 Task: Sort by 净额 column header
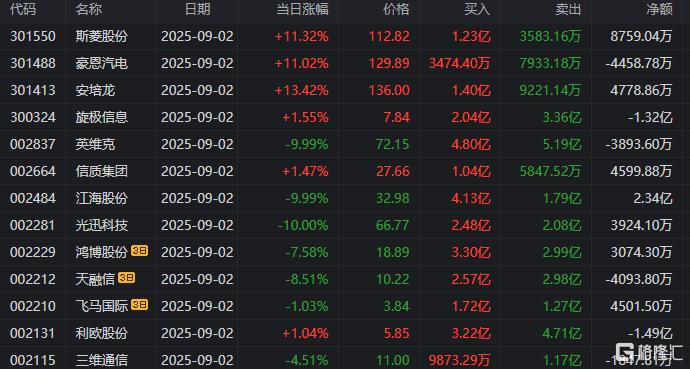[x=659, y=9]
